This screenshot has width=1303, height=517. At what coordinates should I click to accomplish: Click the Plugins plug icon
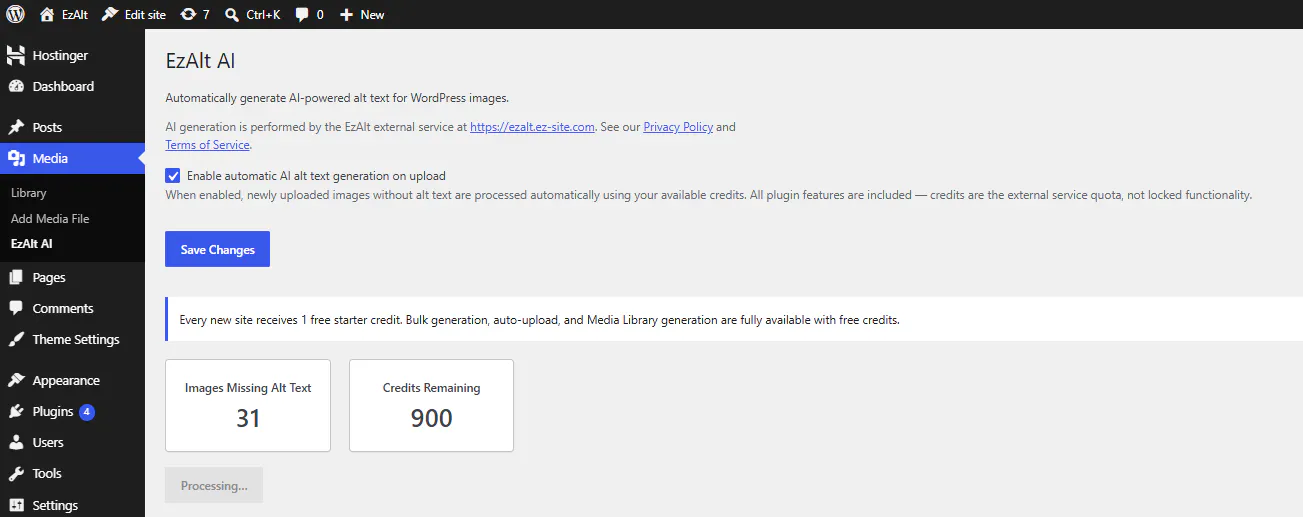tap(16, 411)
